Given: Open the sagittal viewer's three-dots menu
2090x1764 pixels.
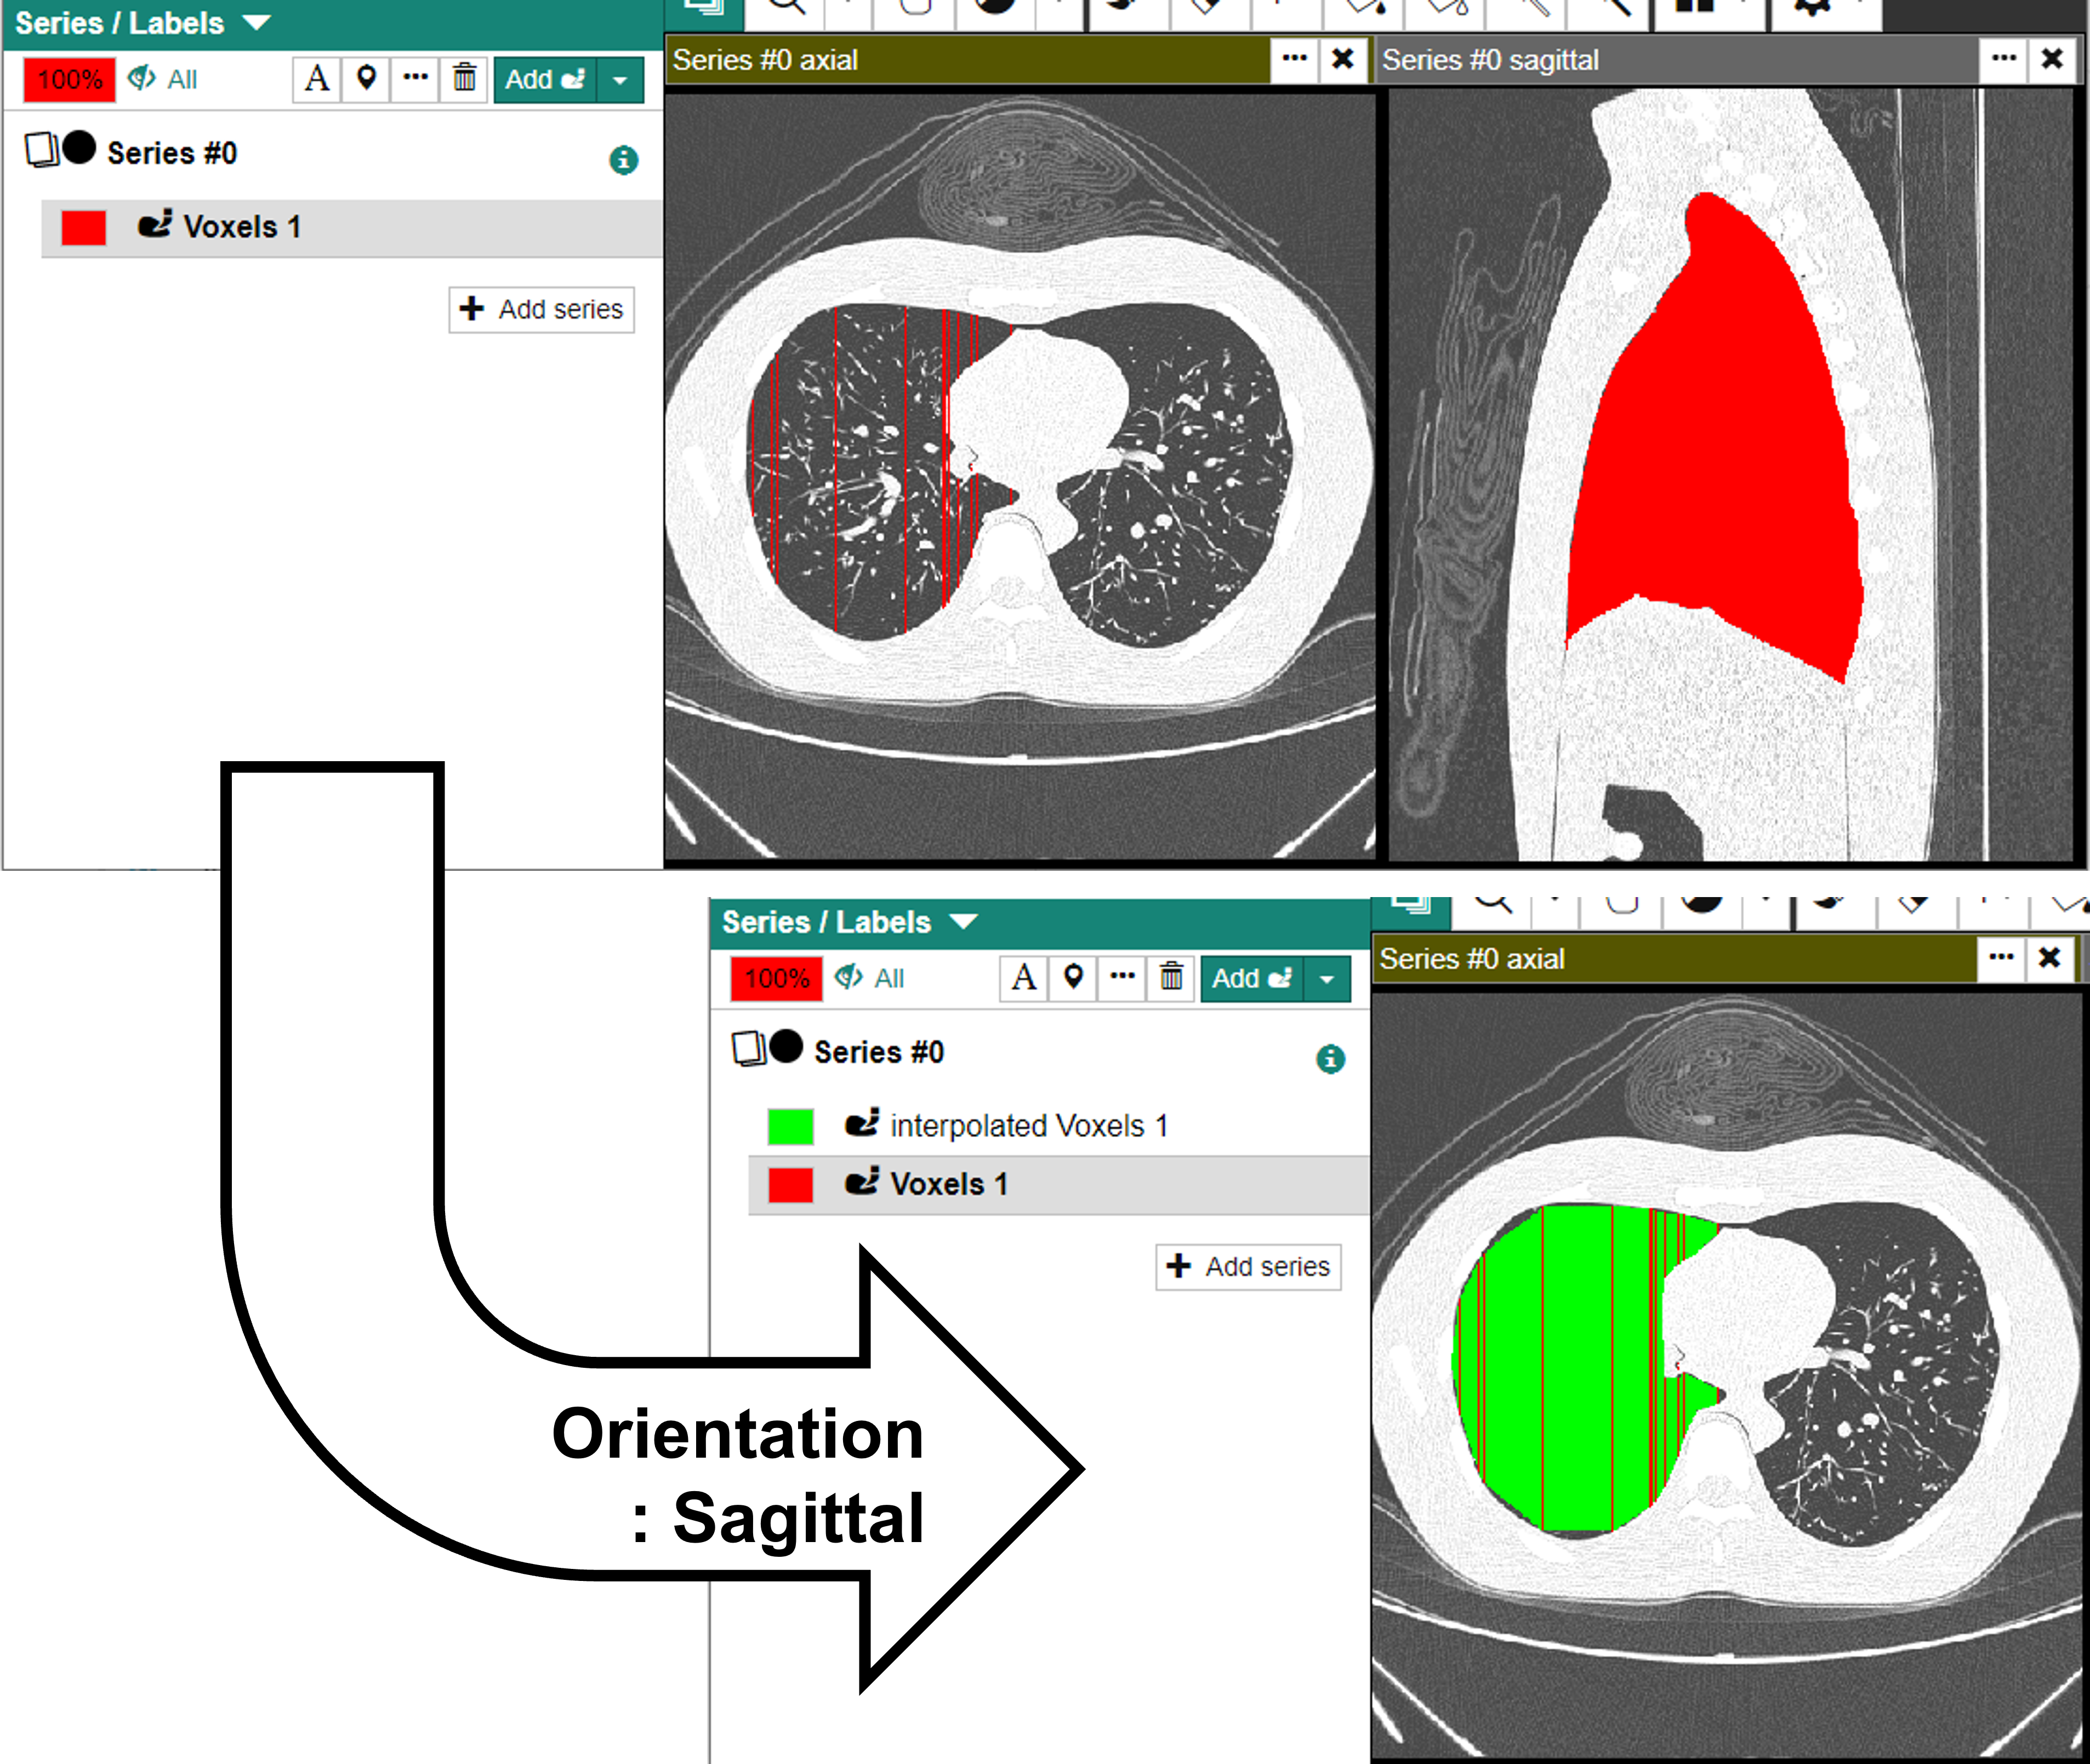Looking at the screenshot, I should [x=2003, y=59].
